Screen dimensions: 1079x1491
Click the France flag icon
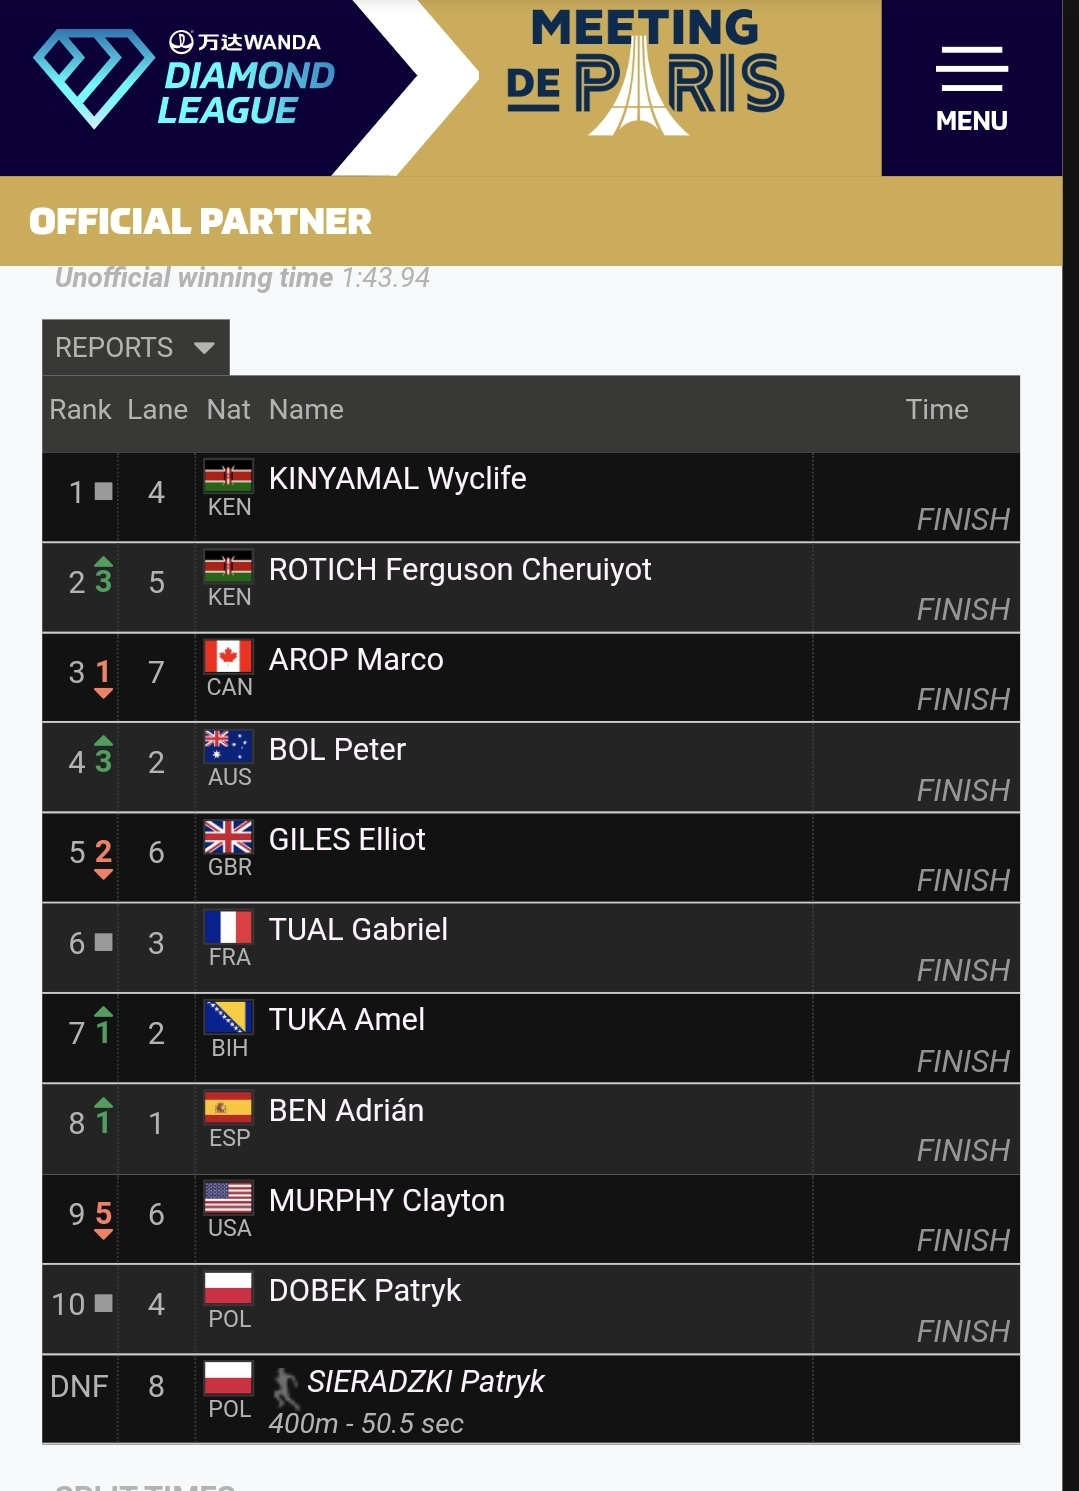228,927
